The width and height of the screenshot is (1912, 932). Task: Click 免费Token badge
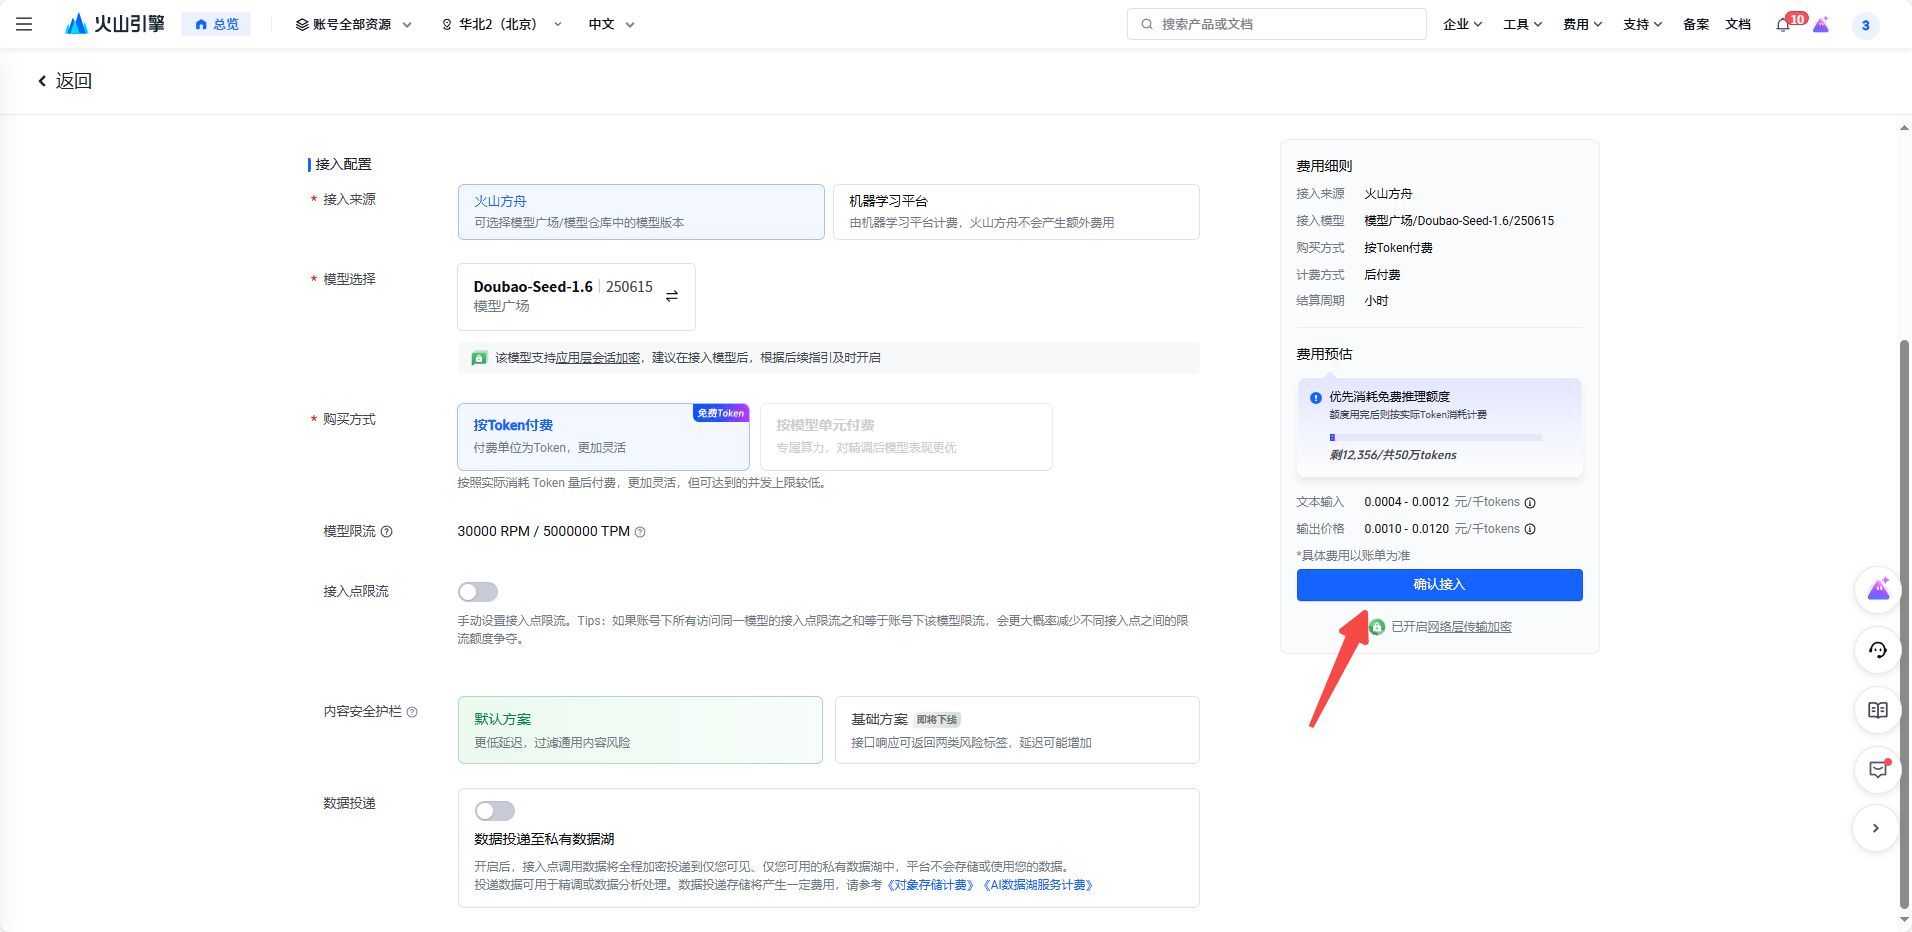point(721,413)
